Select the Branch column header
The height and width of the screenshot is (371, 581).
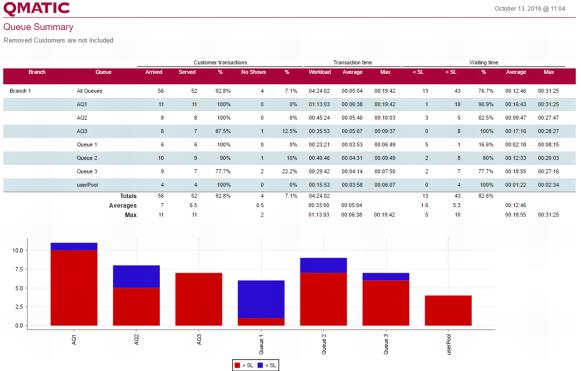[x=37, y=72]
